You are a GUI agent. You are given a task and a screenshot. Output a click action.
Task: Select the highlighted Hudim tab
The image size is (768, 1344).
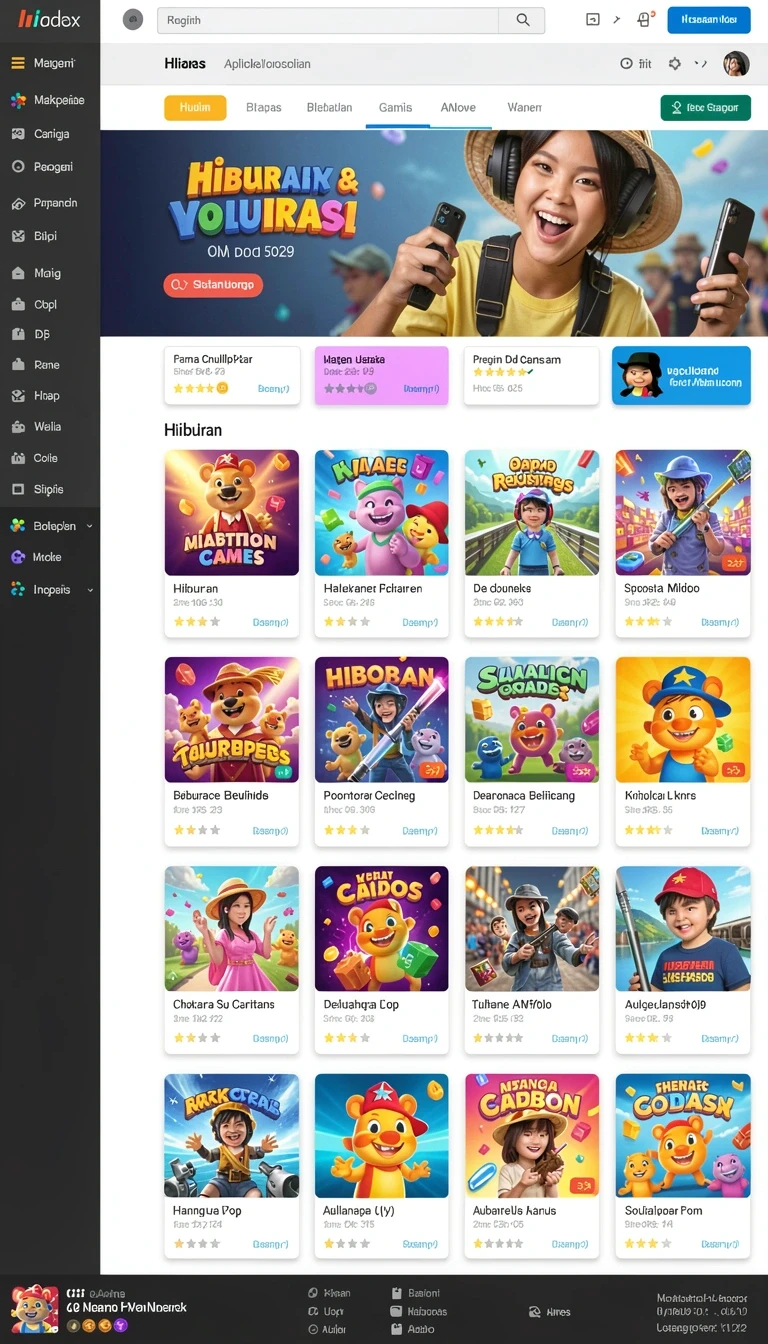195,108
